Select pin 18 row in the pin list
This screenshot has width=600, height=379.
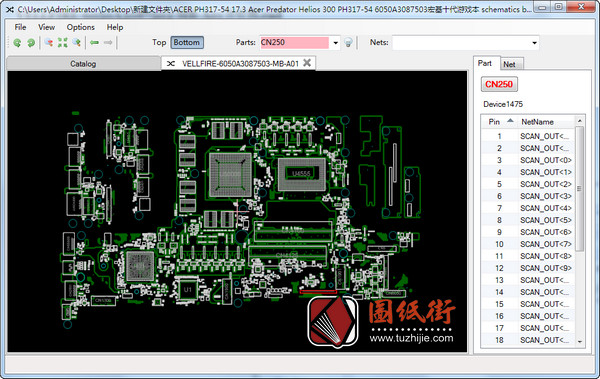point(528,340)
